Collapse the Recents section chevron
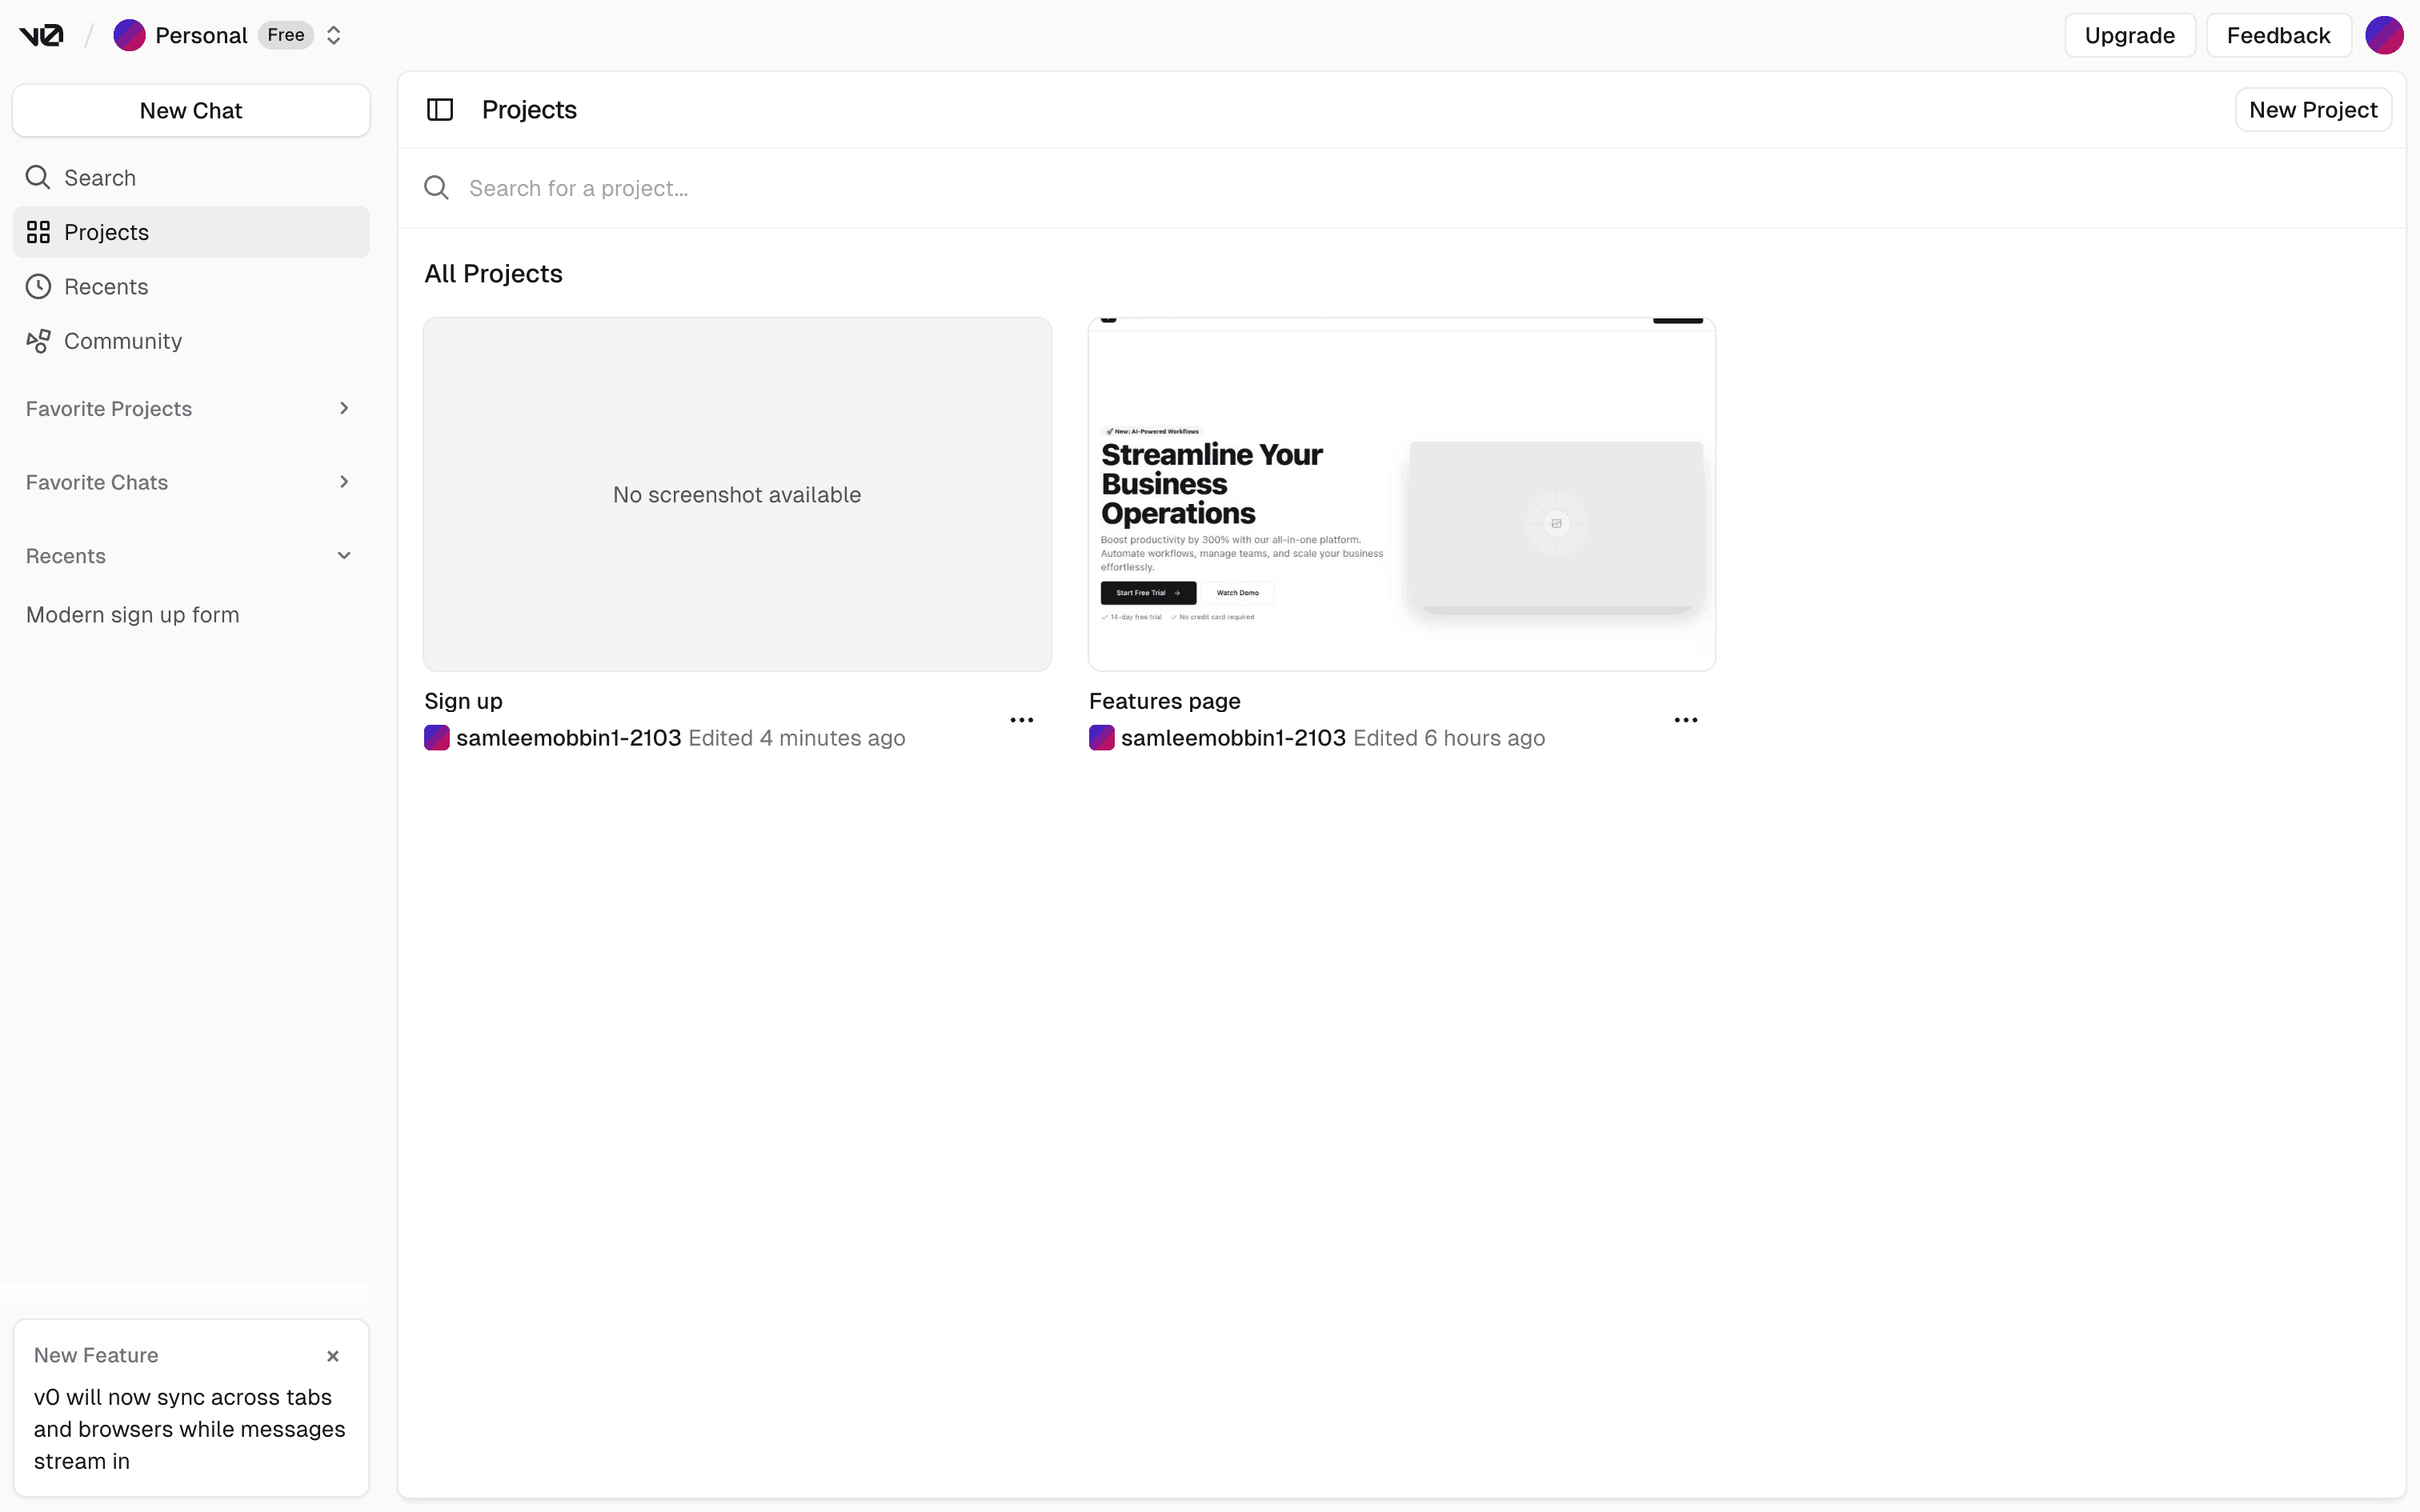This screenshot has height=1512, width=2420. [344, 556]
